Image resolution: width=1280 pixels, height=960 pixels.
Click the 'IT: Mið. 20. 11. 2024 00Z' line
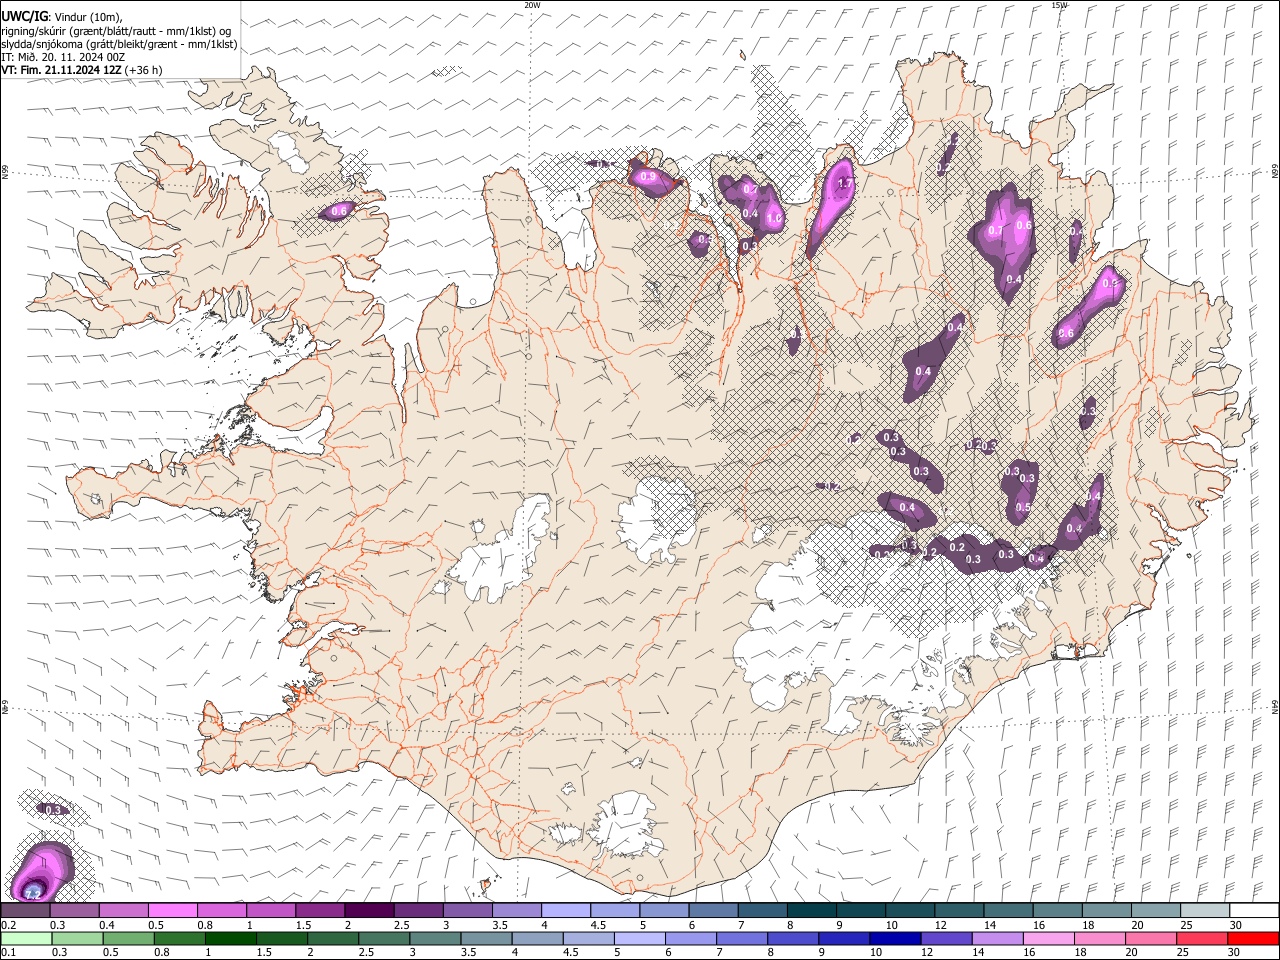(x=63, y=57)
